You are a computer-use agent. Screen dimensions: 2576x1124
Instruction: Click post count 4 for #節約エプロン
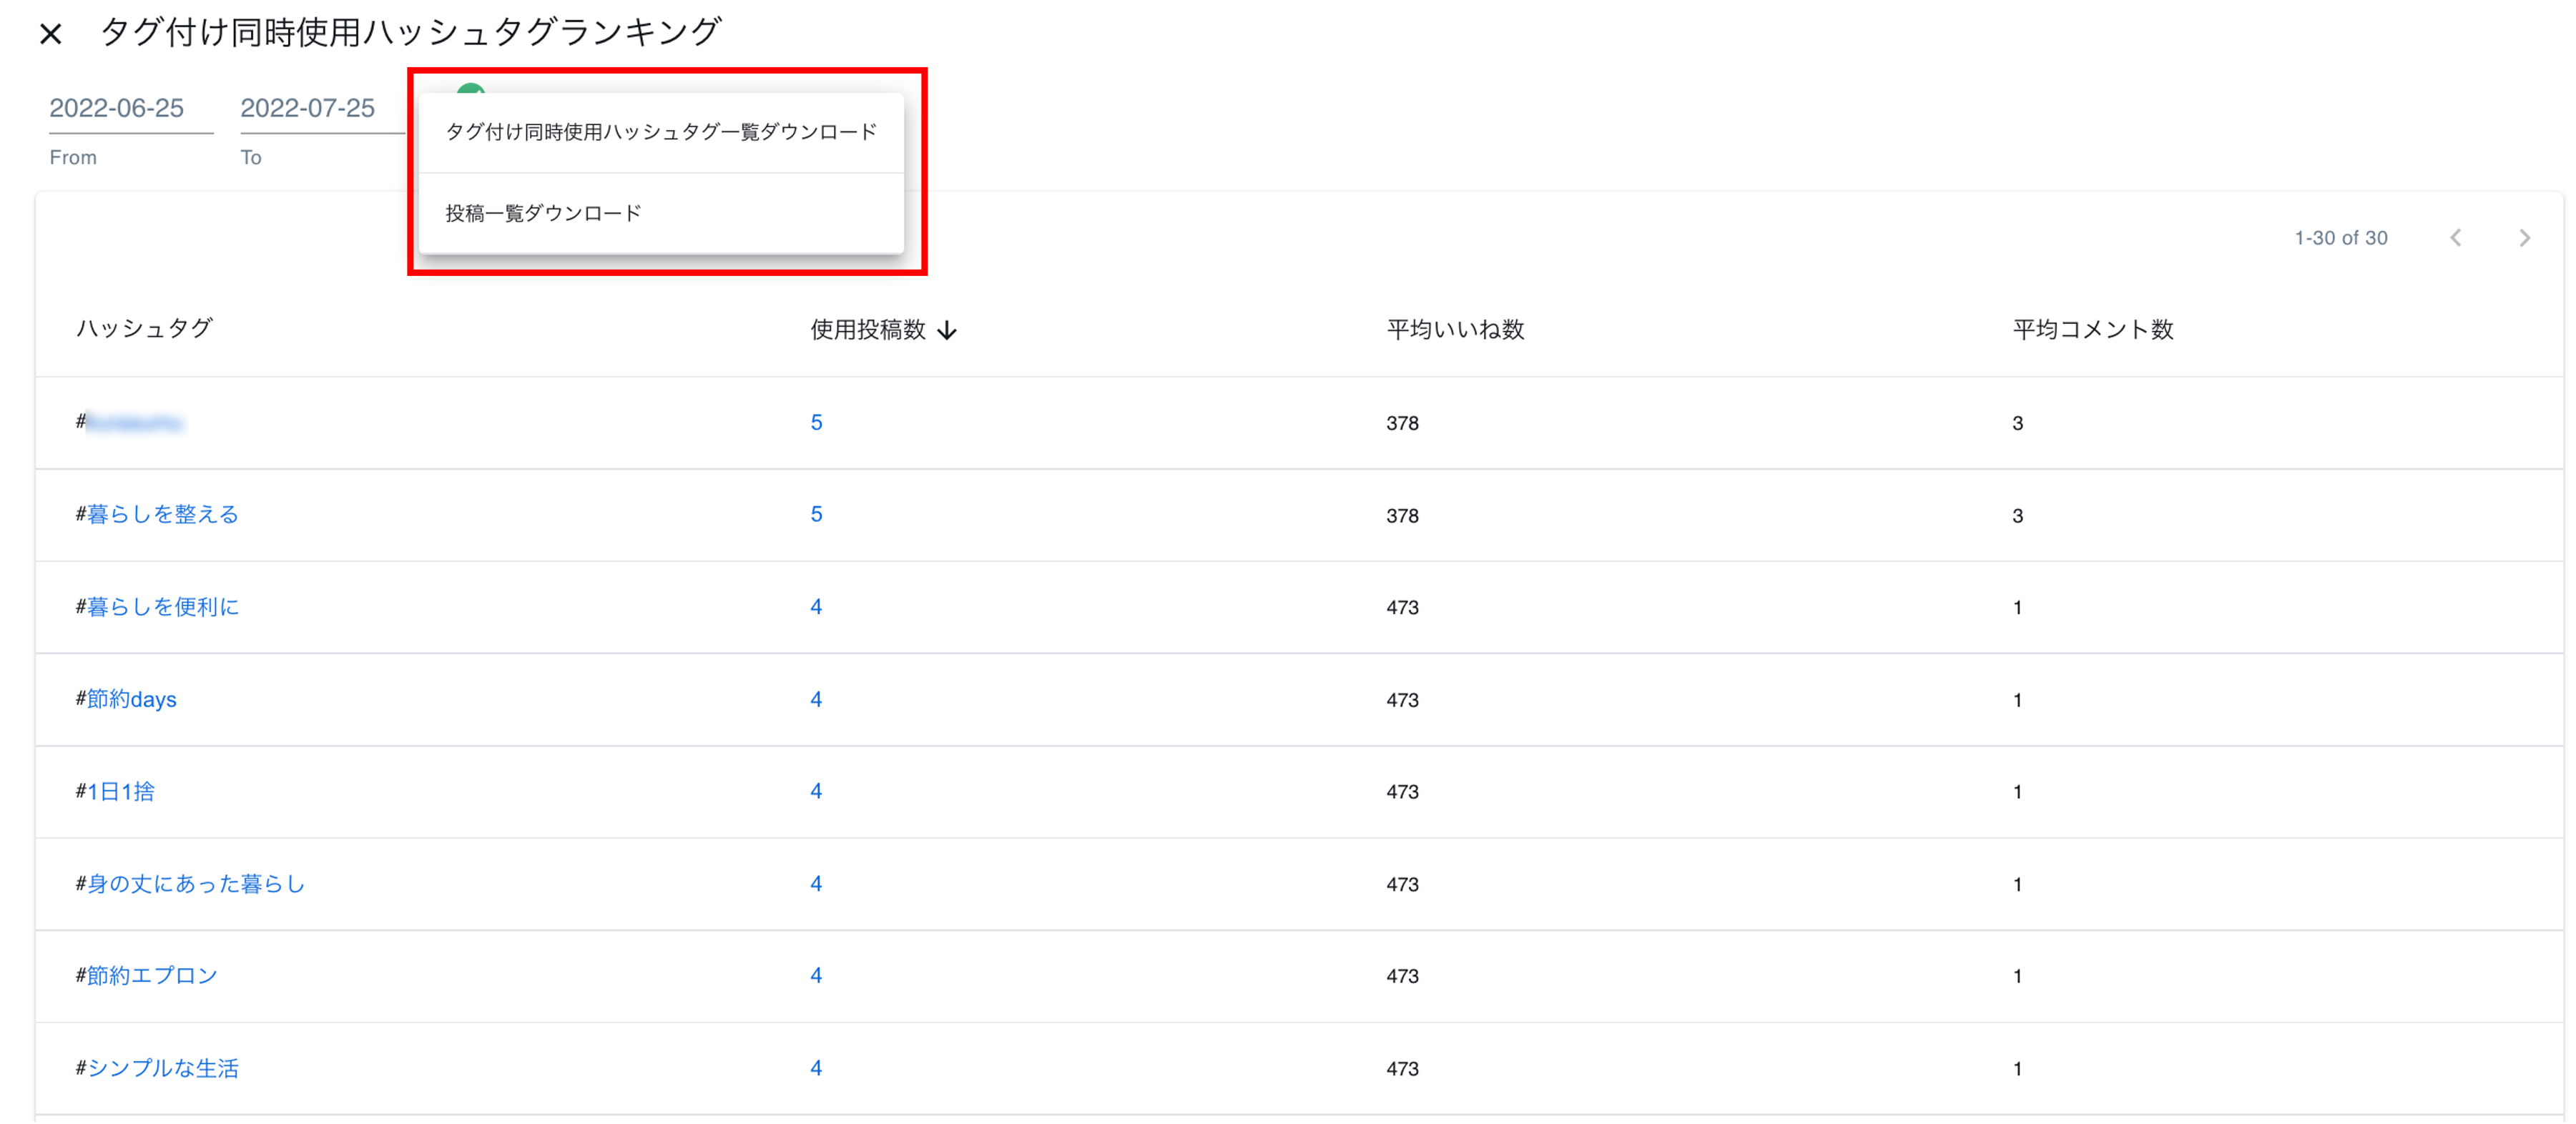point(816,975)
